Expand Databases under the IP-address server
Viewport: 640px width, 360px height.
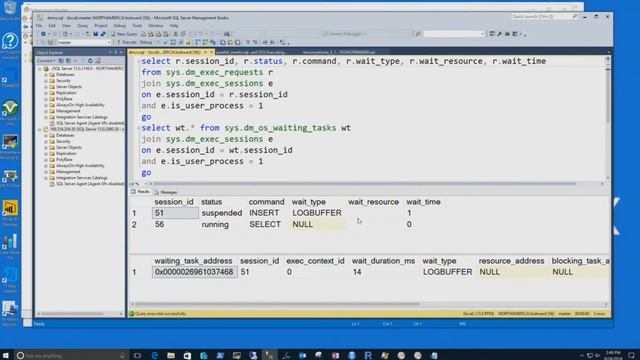coord(46,135)
